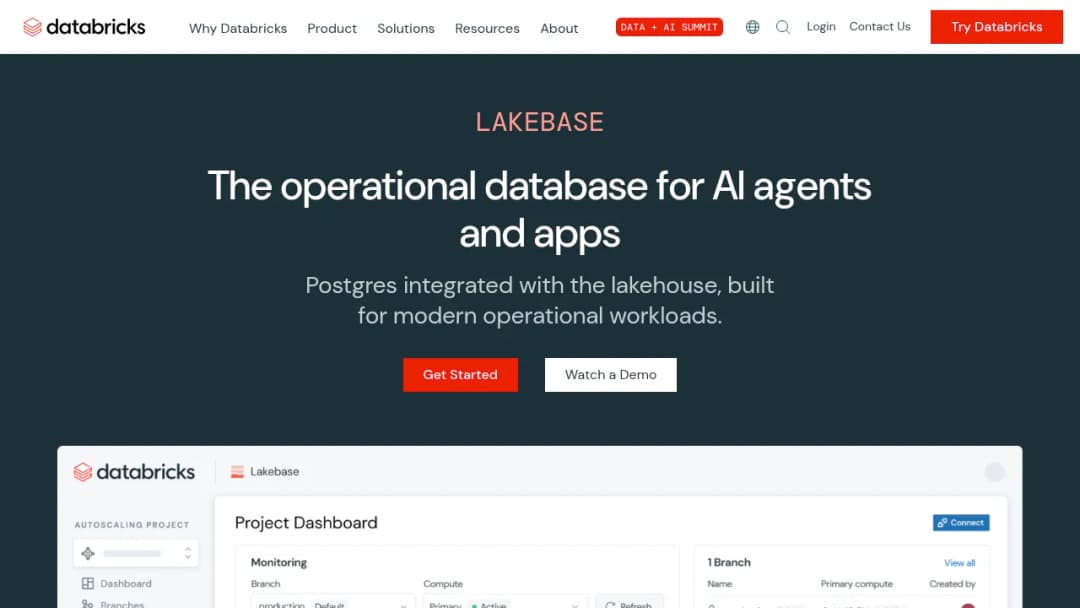
Task: Click the Lakebase label in dashboard header
Action: pos(274,472)
